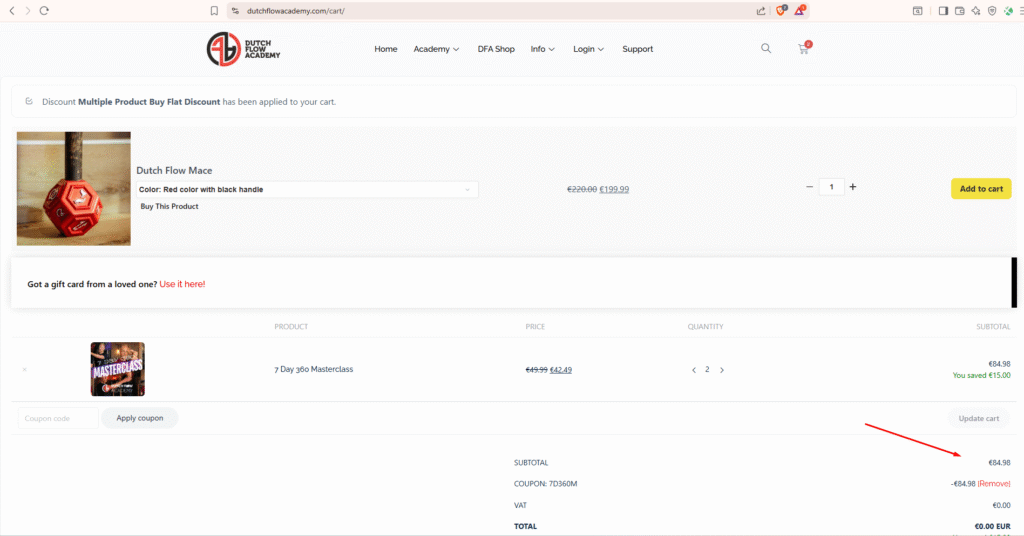This screenshot has width=1024, height=536.
Task: Click the Buy This Product link
Action: click(x=169, y=206)
